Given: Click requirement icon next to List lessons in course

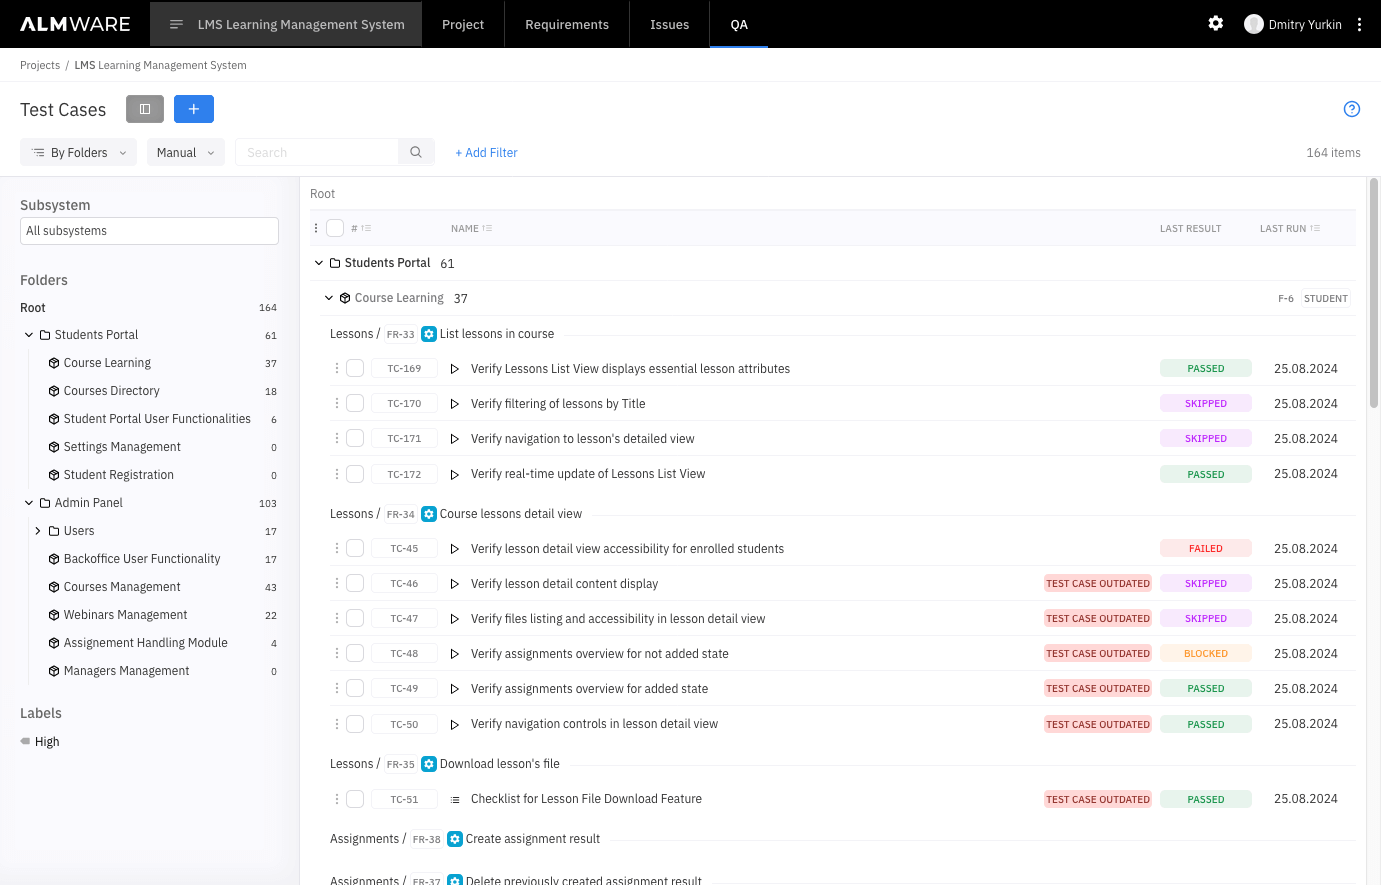Looking at the screenshot, I should click(429, 334).
